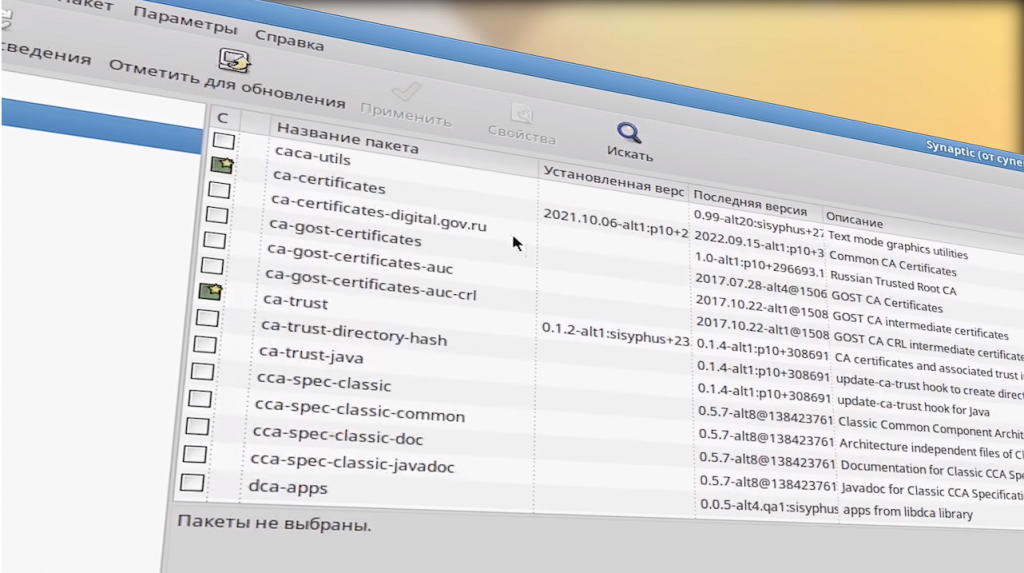Toggle installed status box for ca-trust
1024x573 pixels.
(x=210, y=291)
